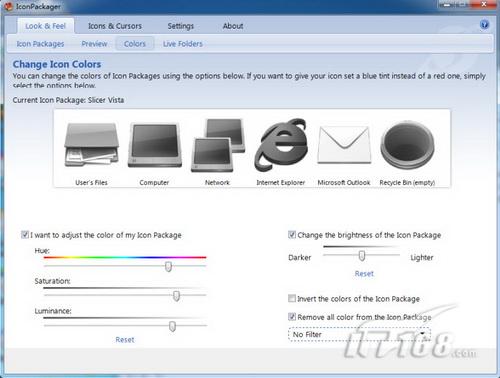Click the Computer icon preview
The width and height of the screenshot is (500, 378).
pyautogui.click(x=155, y=145)
